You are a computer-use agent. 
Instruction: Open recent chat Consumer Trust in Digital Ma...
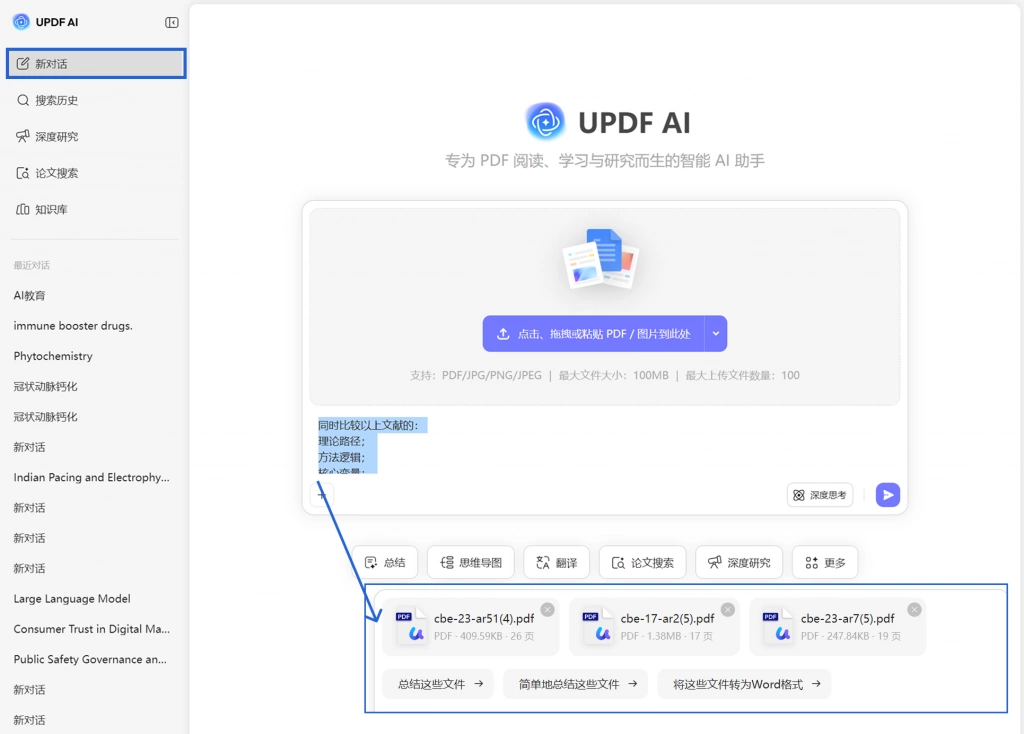point(91,629)
